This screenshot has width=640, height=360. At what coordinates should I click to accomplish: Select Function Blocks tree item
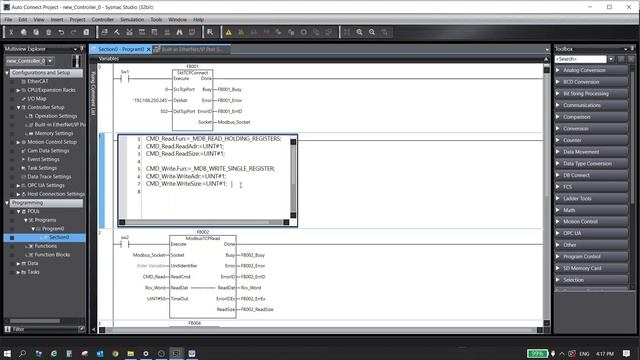[52, 255]
